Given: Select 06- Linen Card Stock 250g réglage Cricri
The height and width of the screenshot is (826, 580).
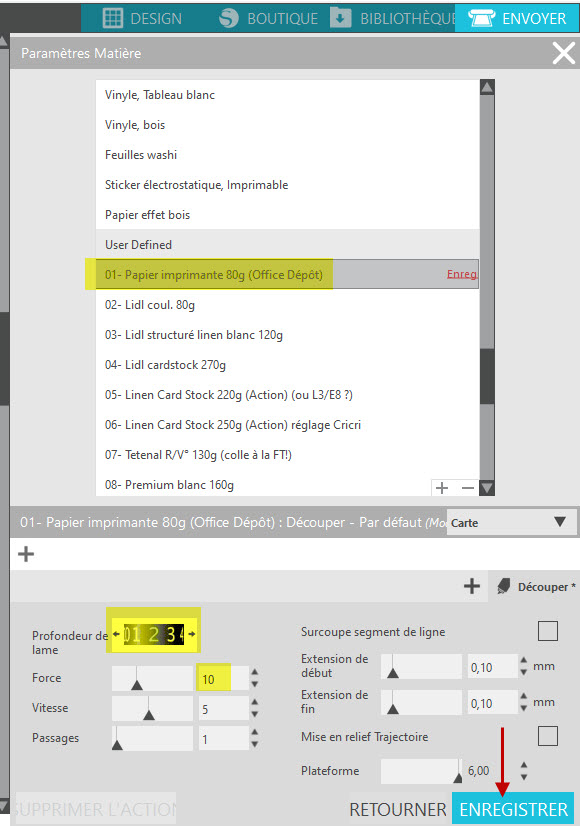Looking at the screenshot, I should pos(288,425).
